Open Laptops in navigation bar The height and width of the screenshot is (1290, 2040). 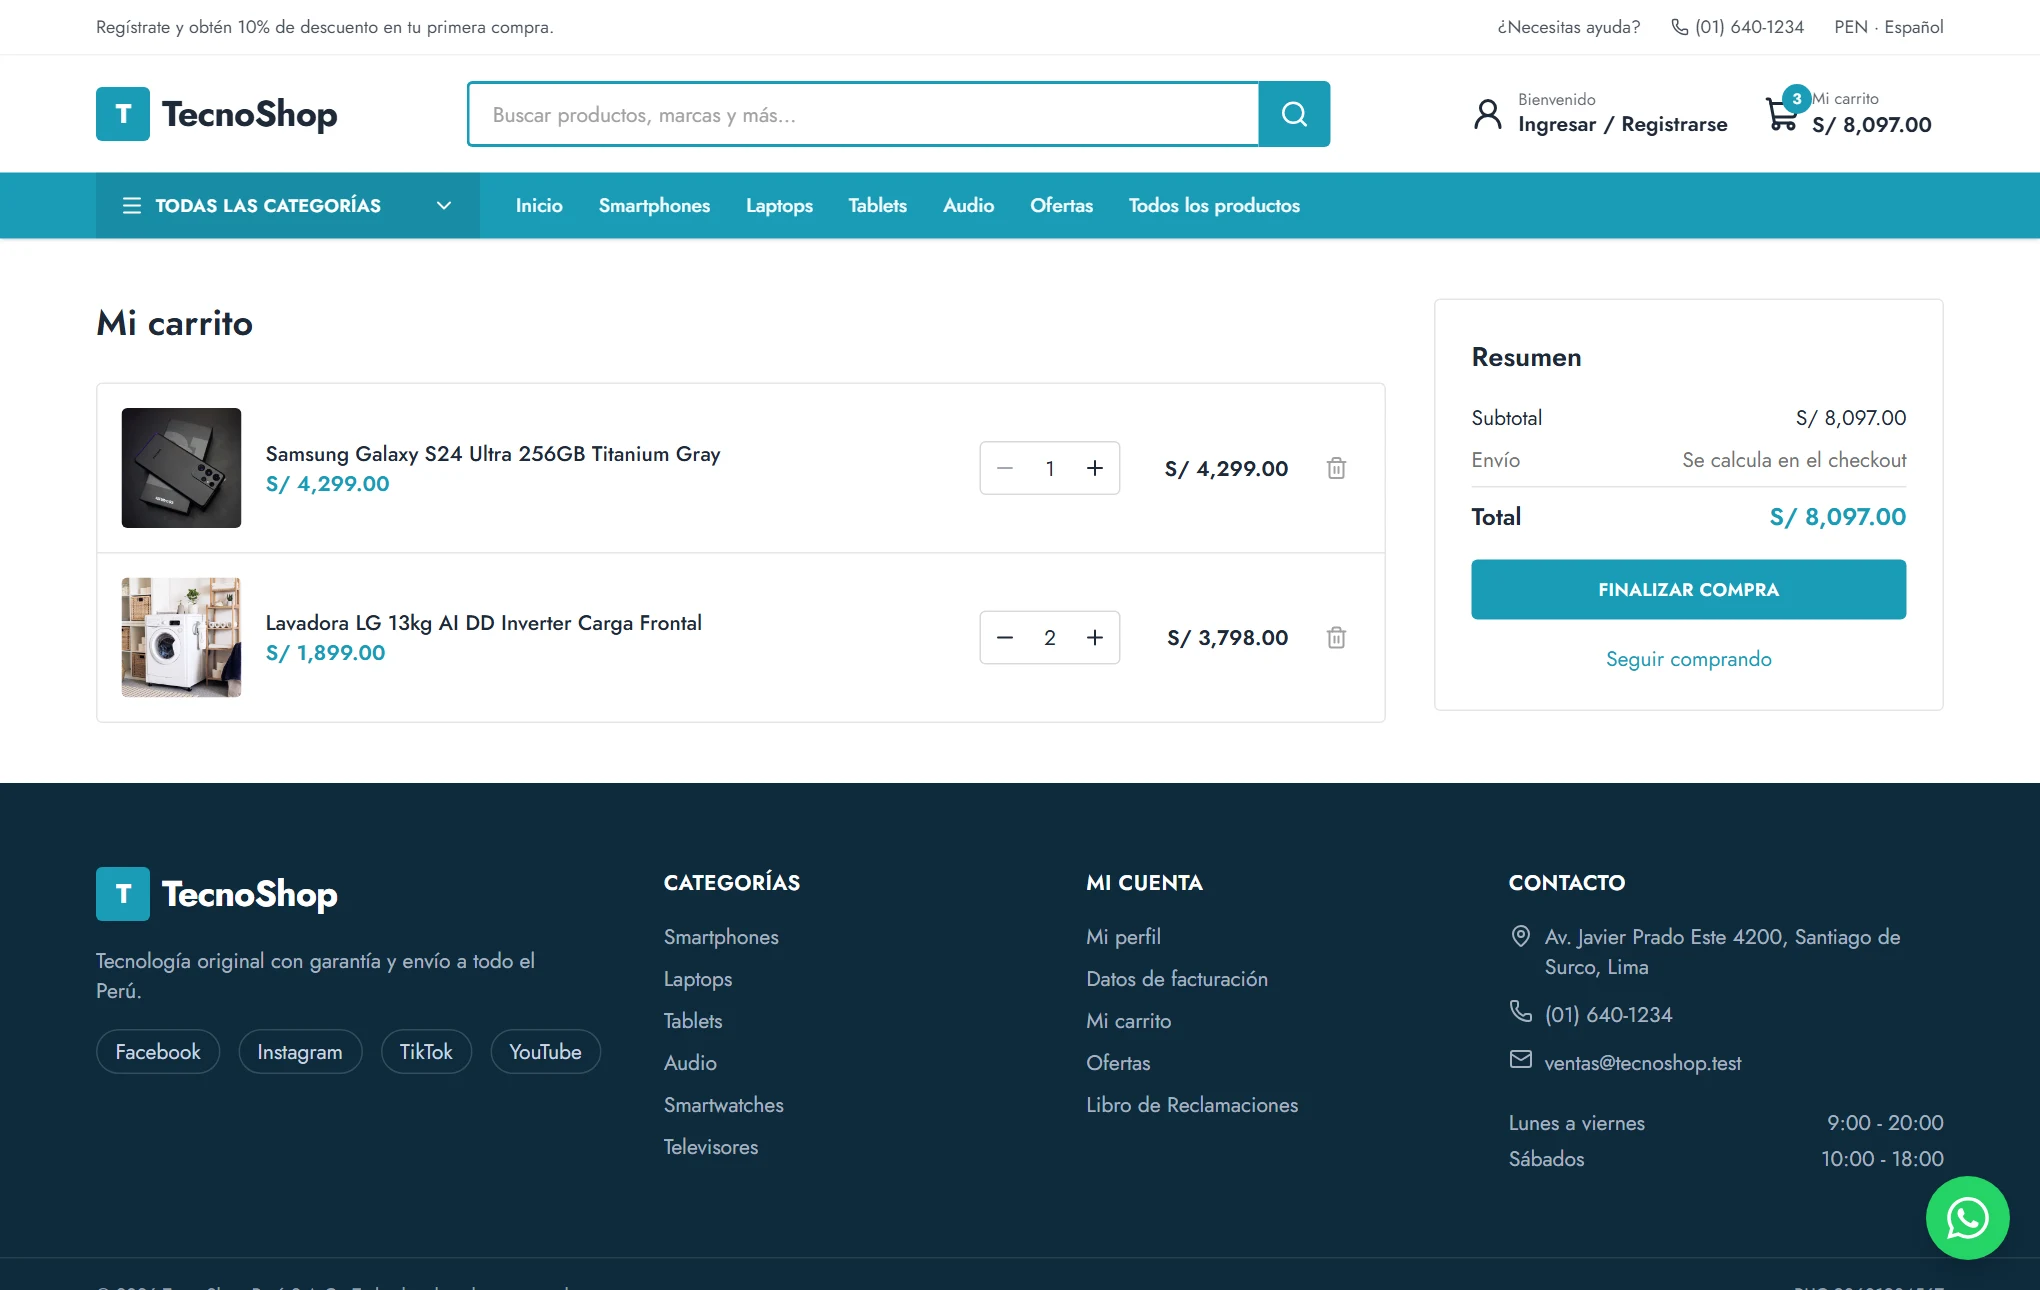pos(779,205)
